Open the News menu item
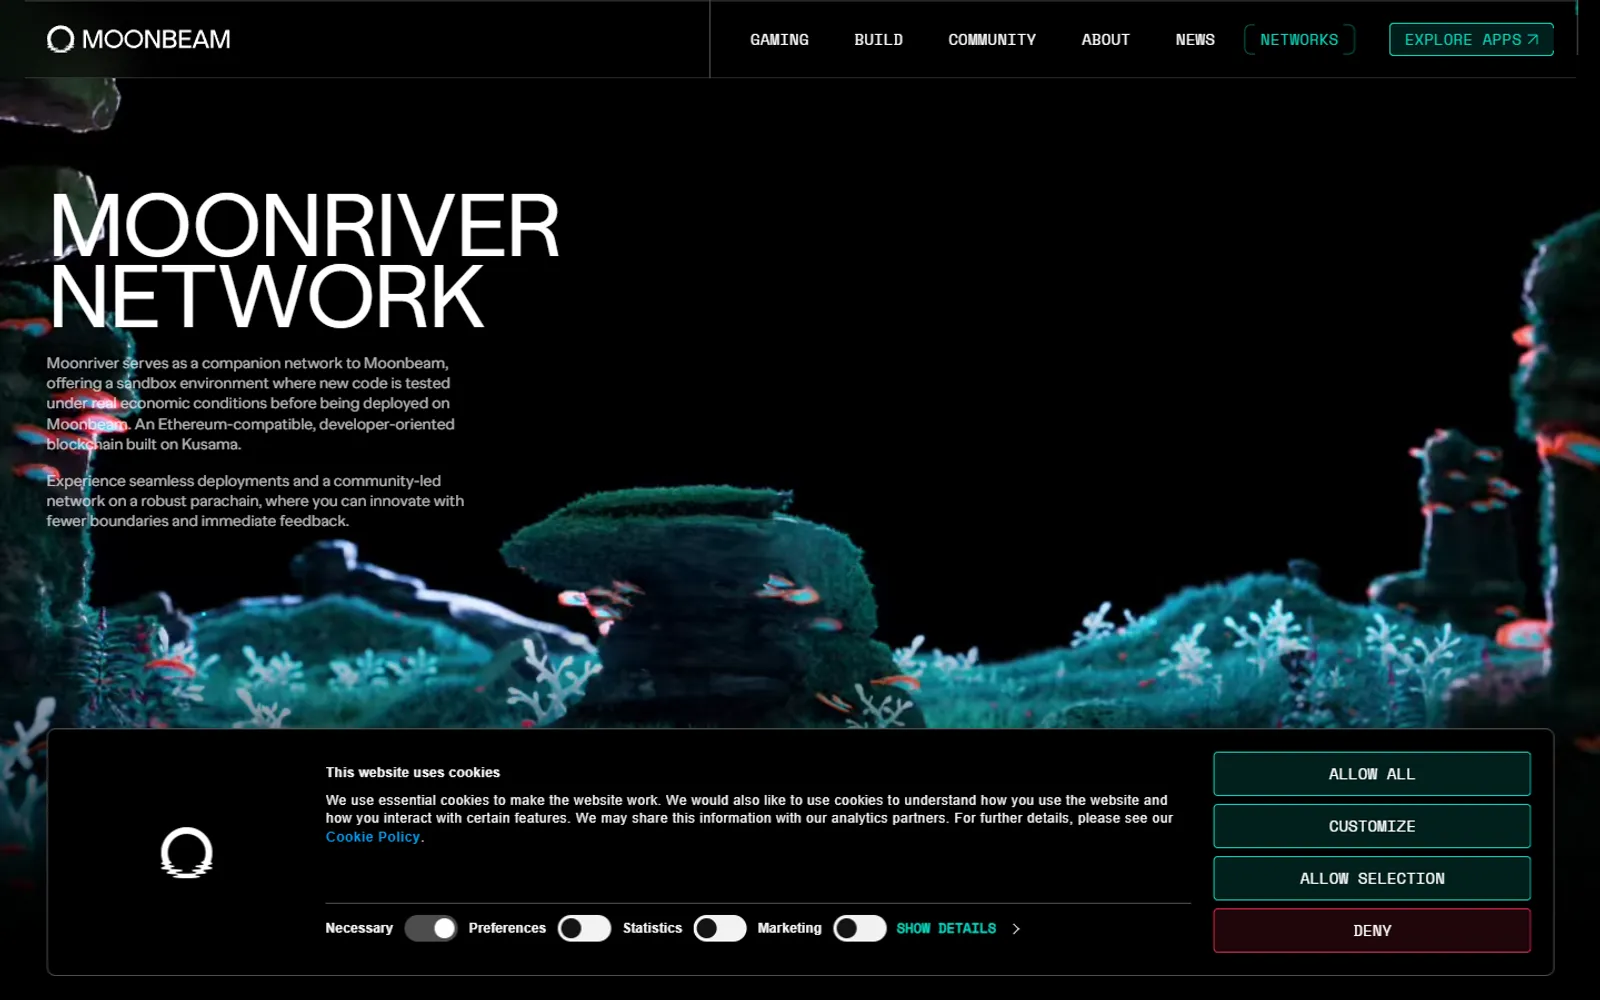Image resolution: width=1600 pixels, height=1000 pixels. pos(1195,40)
